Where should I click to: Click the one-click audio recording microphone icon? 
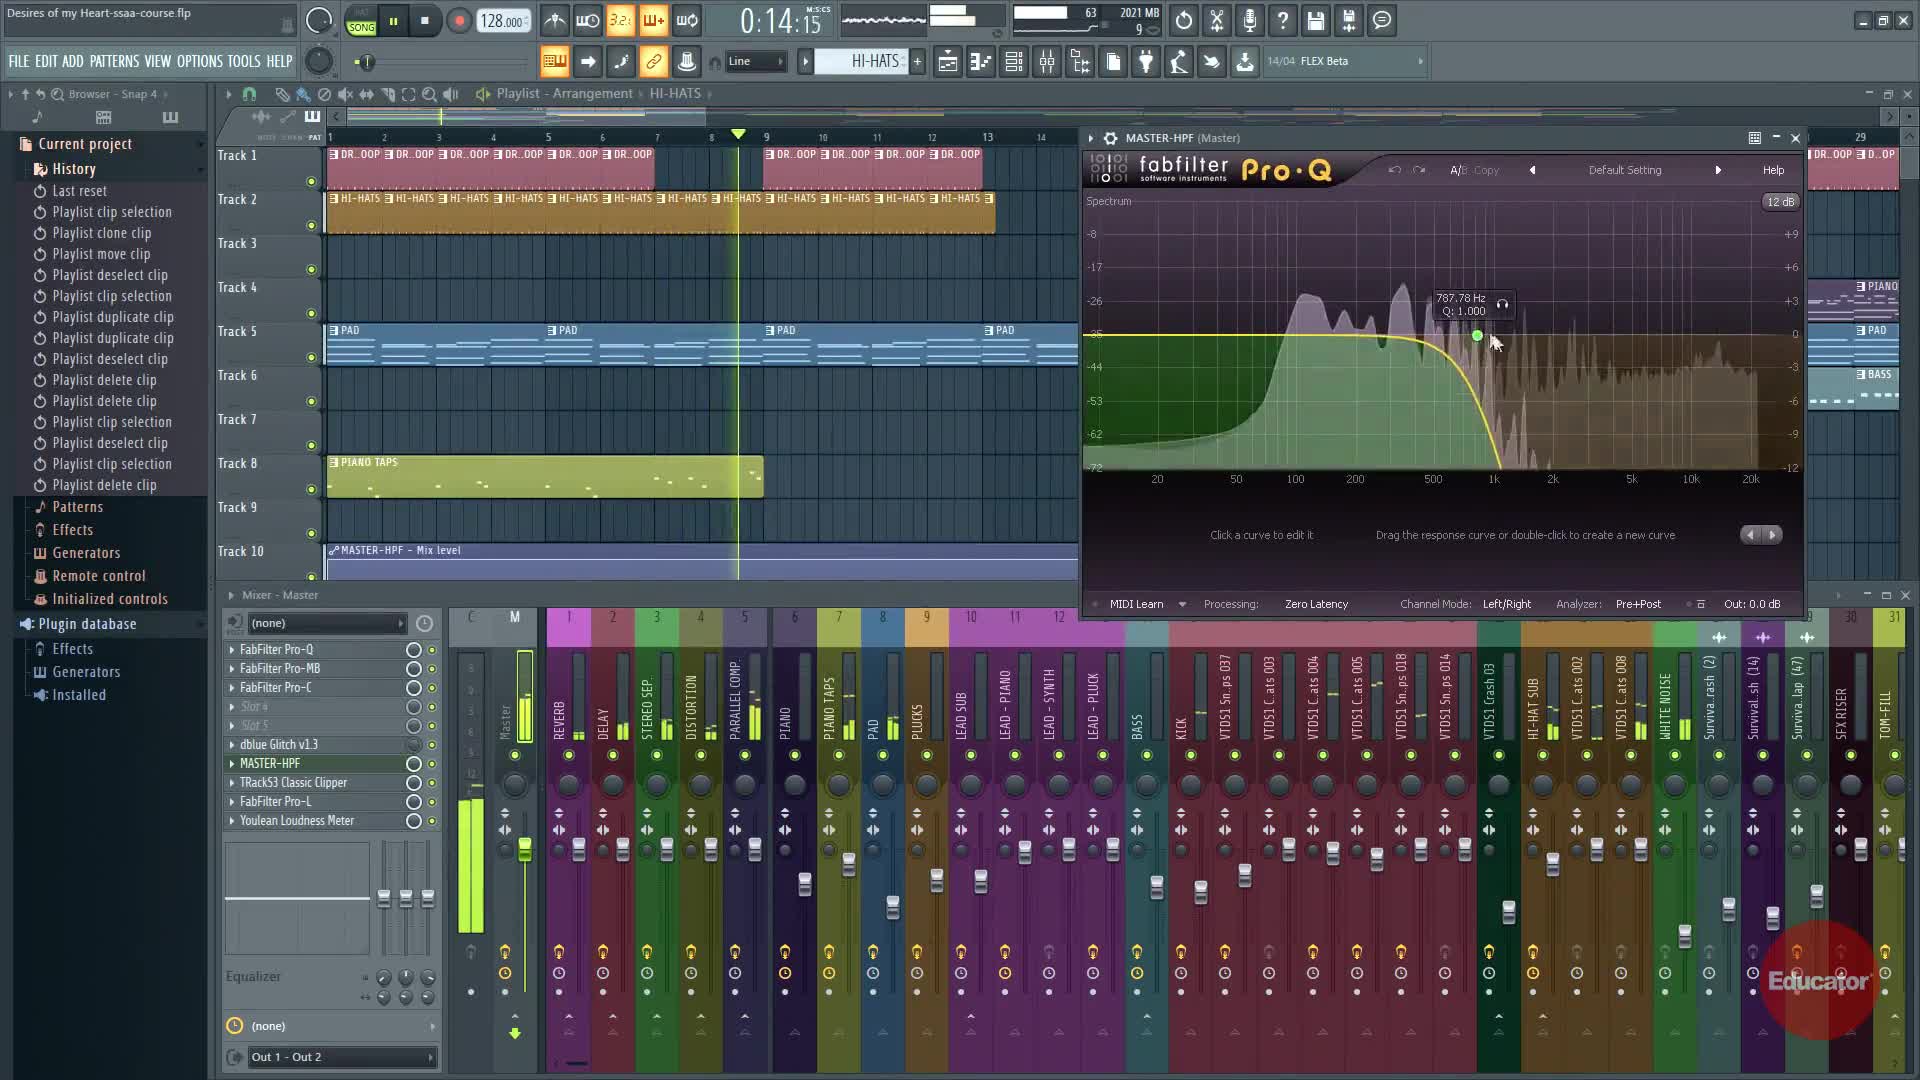tap(1250, 20)
